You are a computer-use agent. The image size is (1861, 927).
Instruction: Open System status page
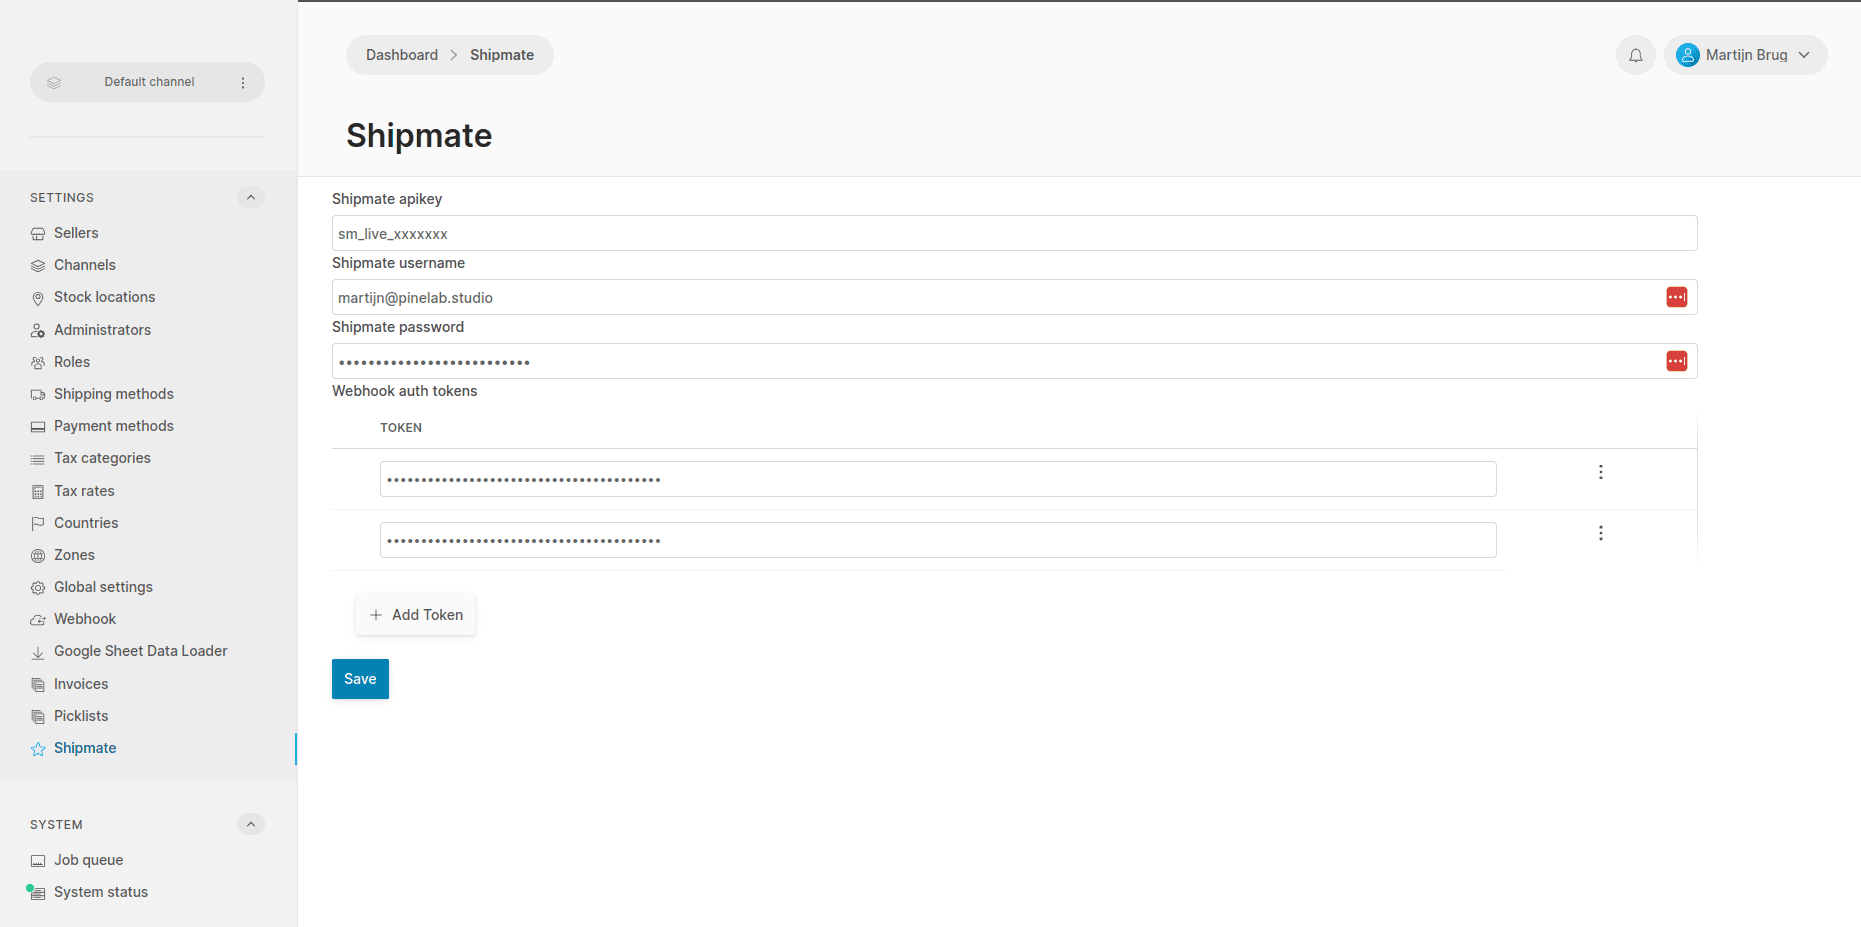[x=101, y=892]
